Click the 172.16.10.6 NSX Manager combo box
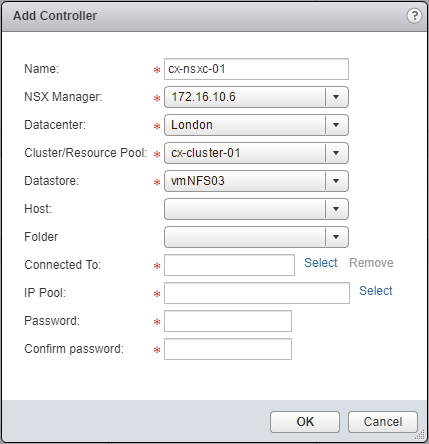The image size is (429, 444). point(256,97)
